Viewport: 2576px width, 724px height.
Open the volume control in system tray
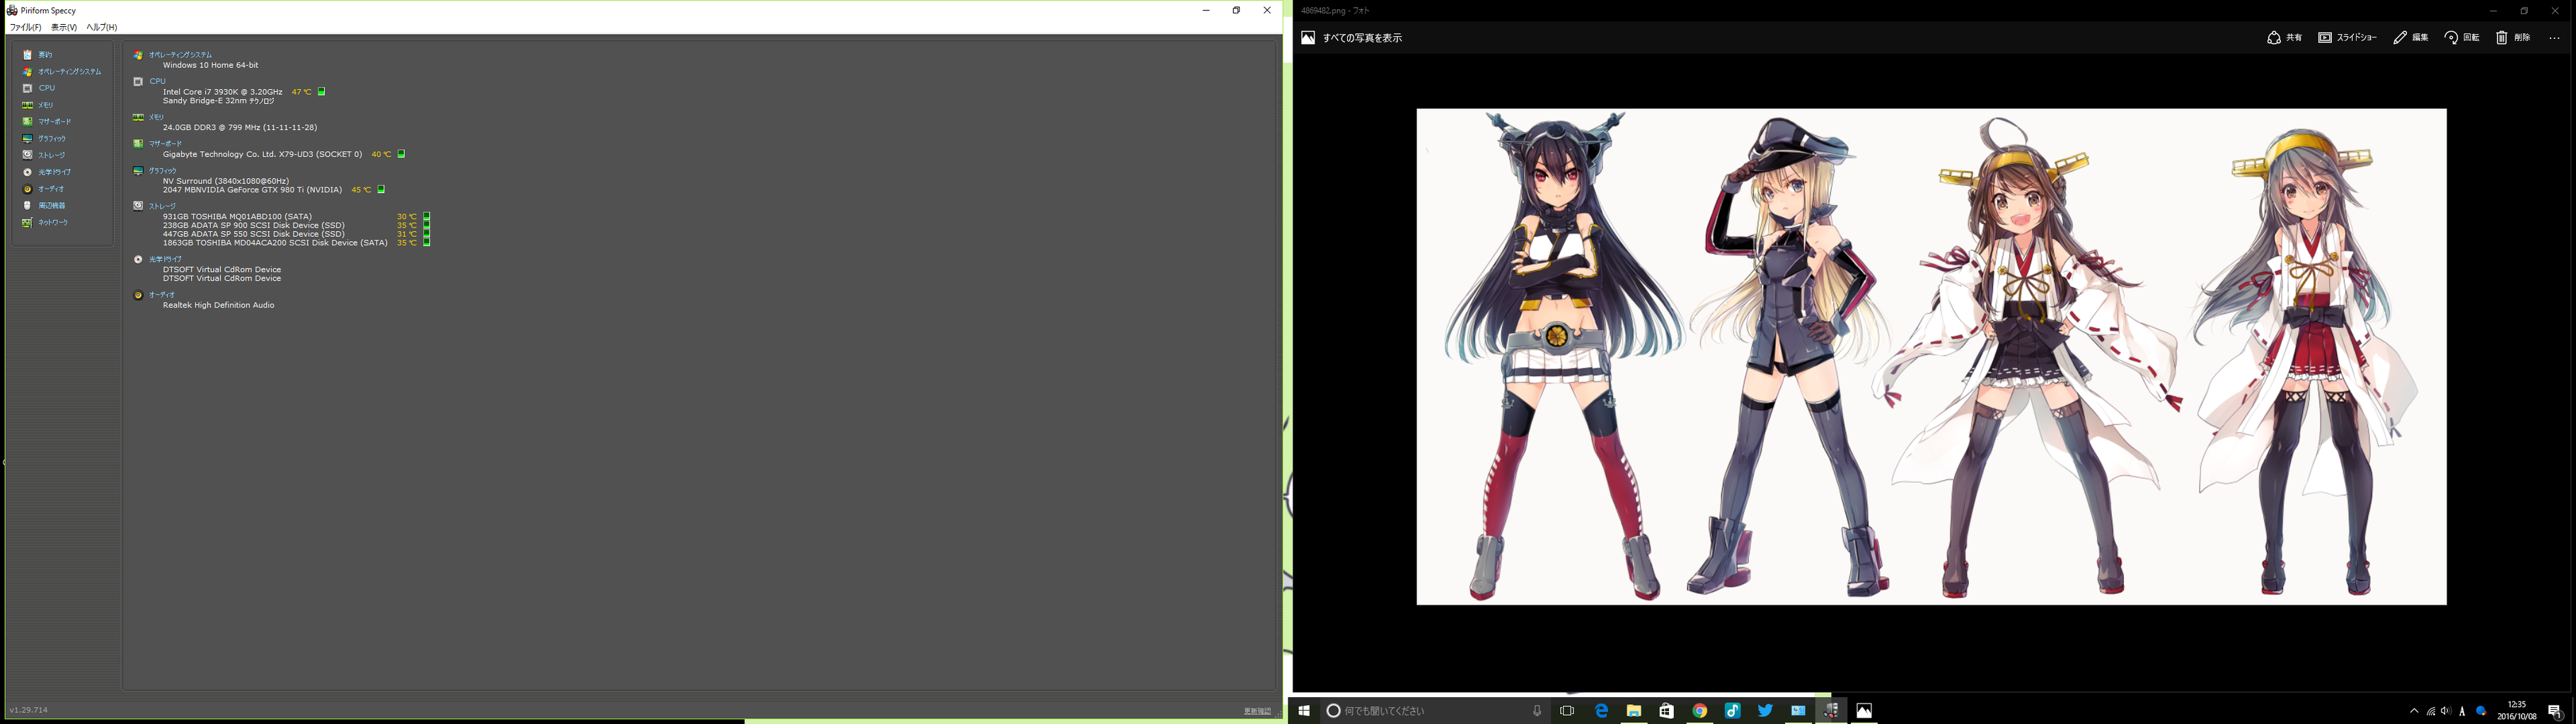coord(2446,711)
